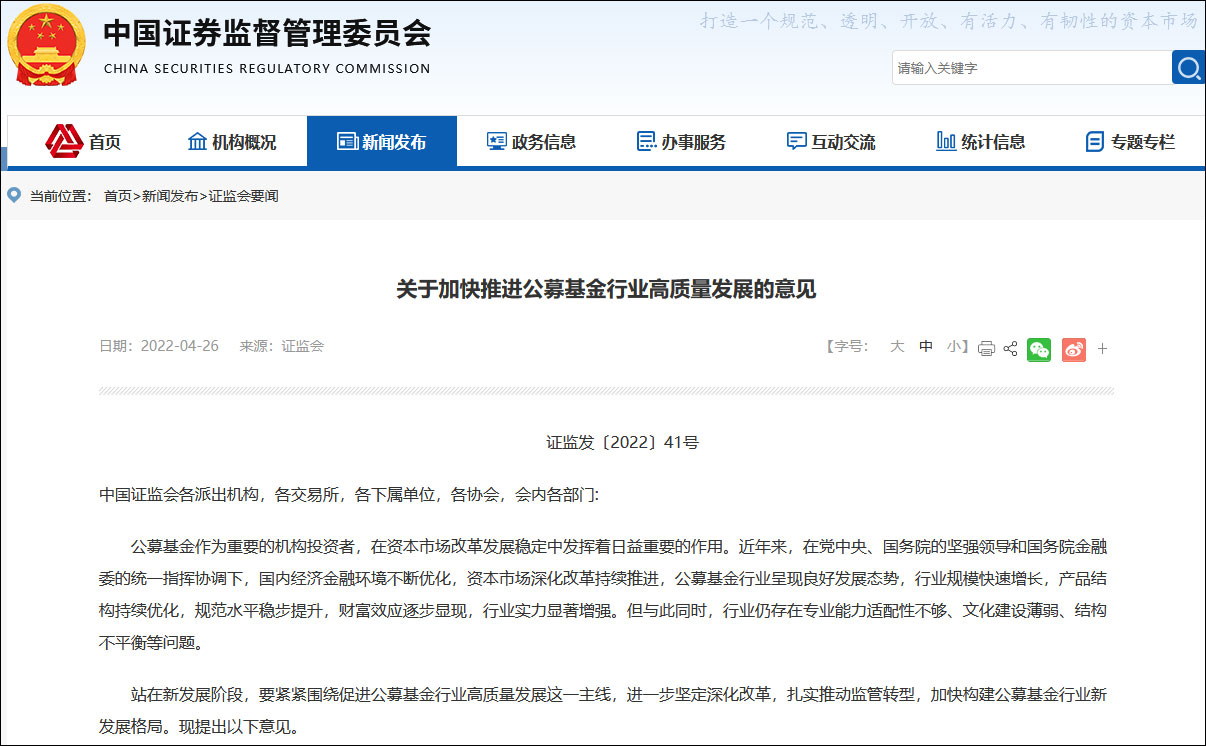This screenshot has height=746, width=1206.
Task: Click the document icon beside 专题专栏
Action: [x=1095, y=142]
